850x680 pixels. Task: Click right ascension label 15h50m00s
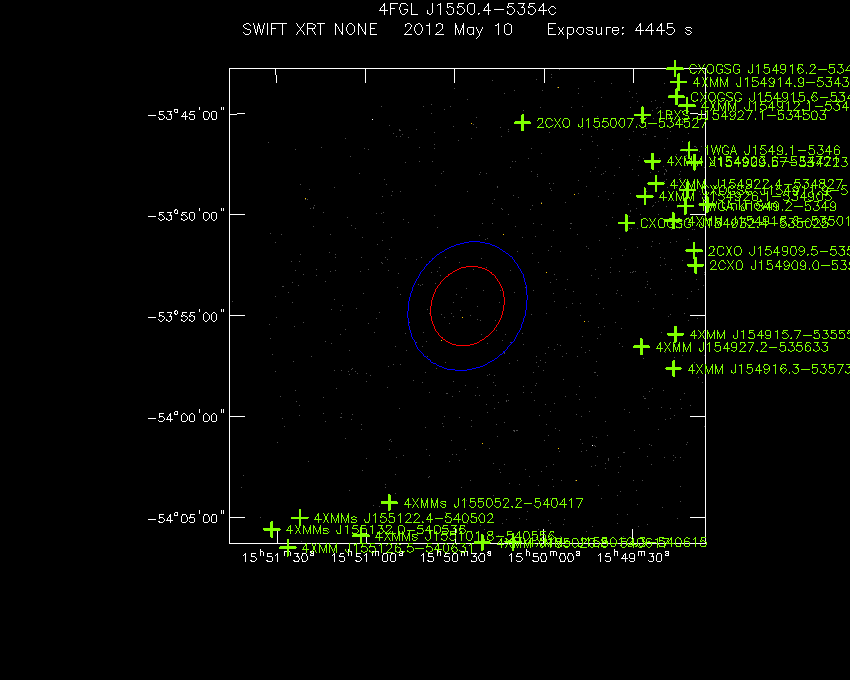point(544,557)
